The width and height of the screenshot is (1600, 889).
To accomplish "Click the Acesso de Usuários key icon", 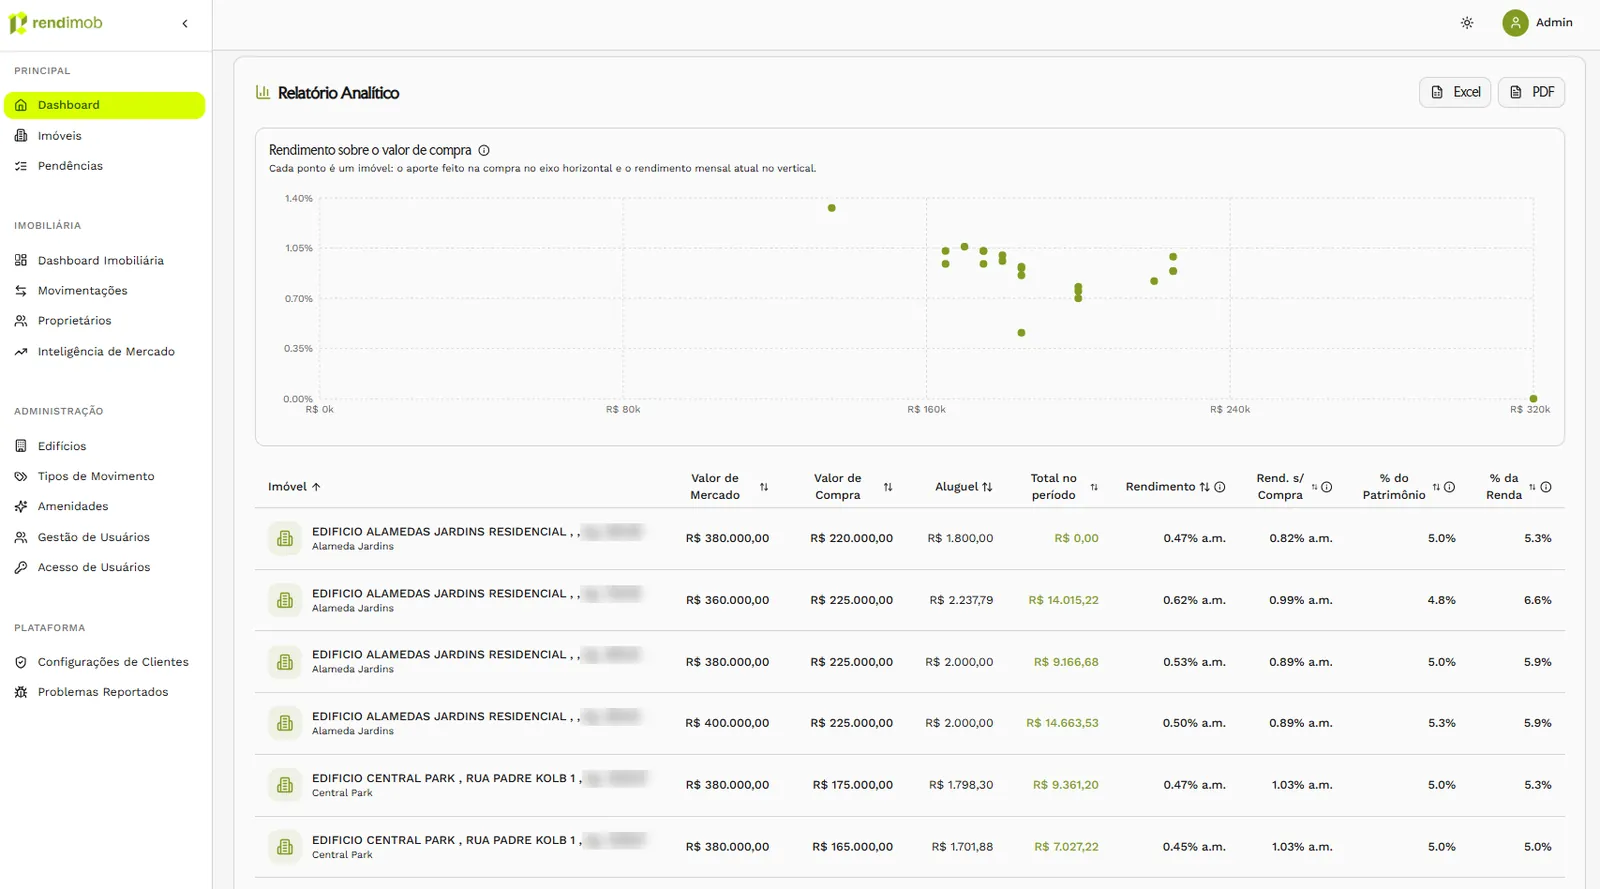I will pos(21,567).
